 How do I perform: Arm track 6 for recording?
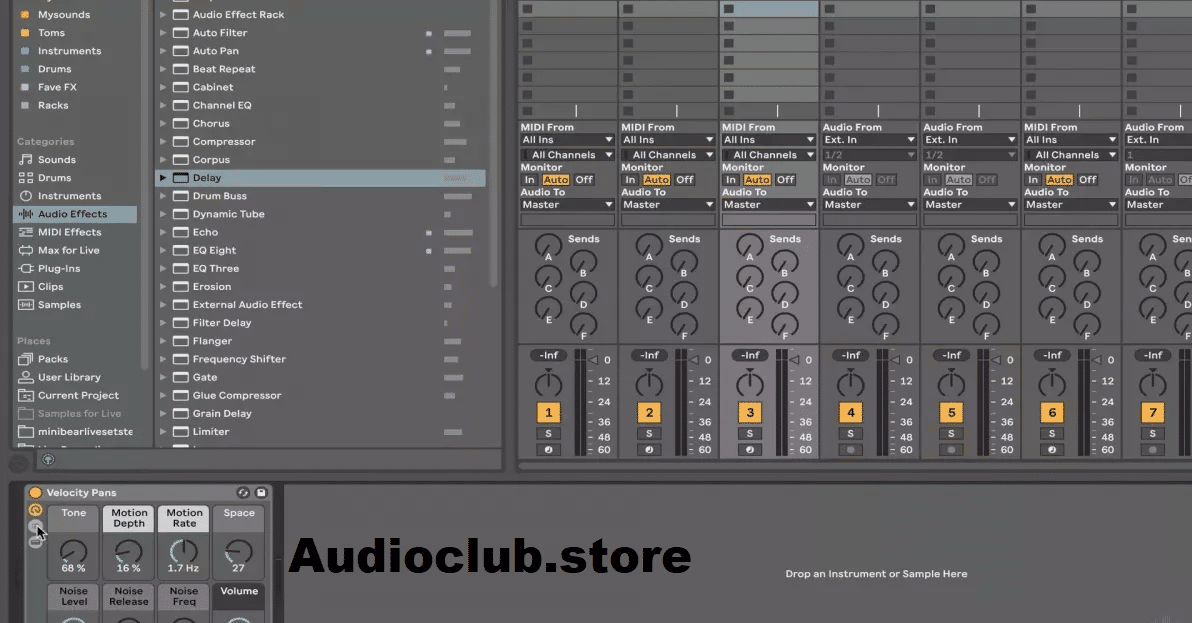[1052, 450]
